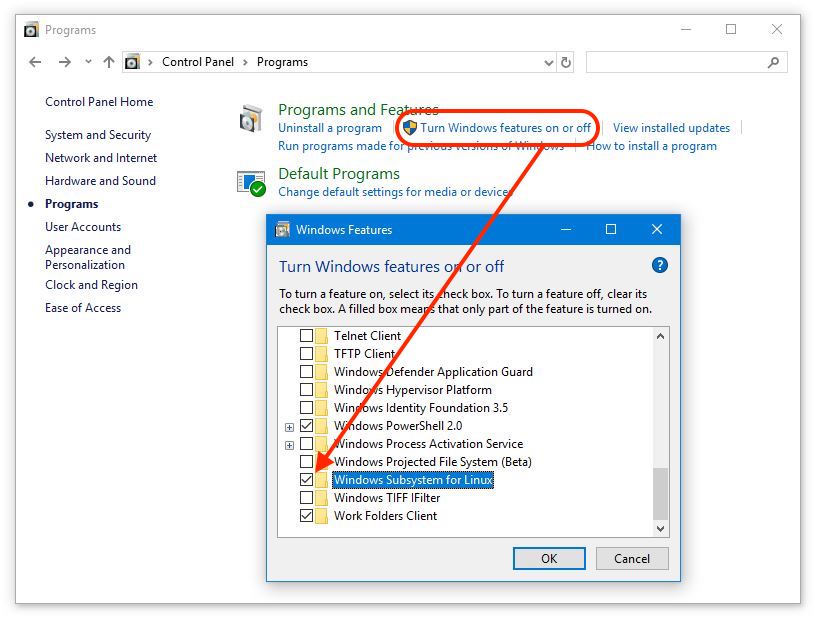This screenshot has width=815, height=619.
Task: Enable Windows Process Activation Service checkbox
Action: [307, 444]
